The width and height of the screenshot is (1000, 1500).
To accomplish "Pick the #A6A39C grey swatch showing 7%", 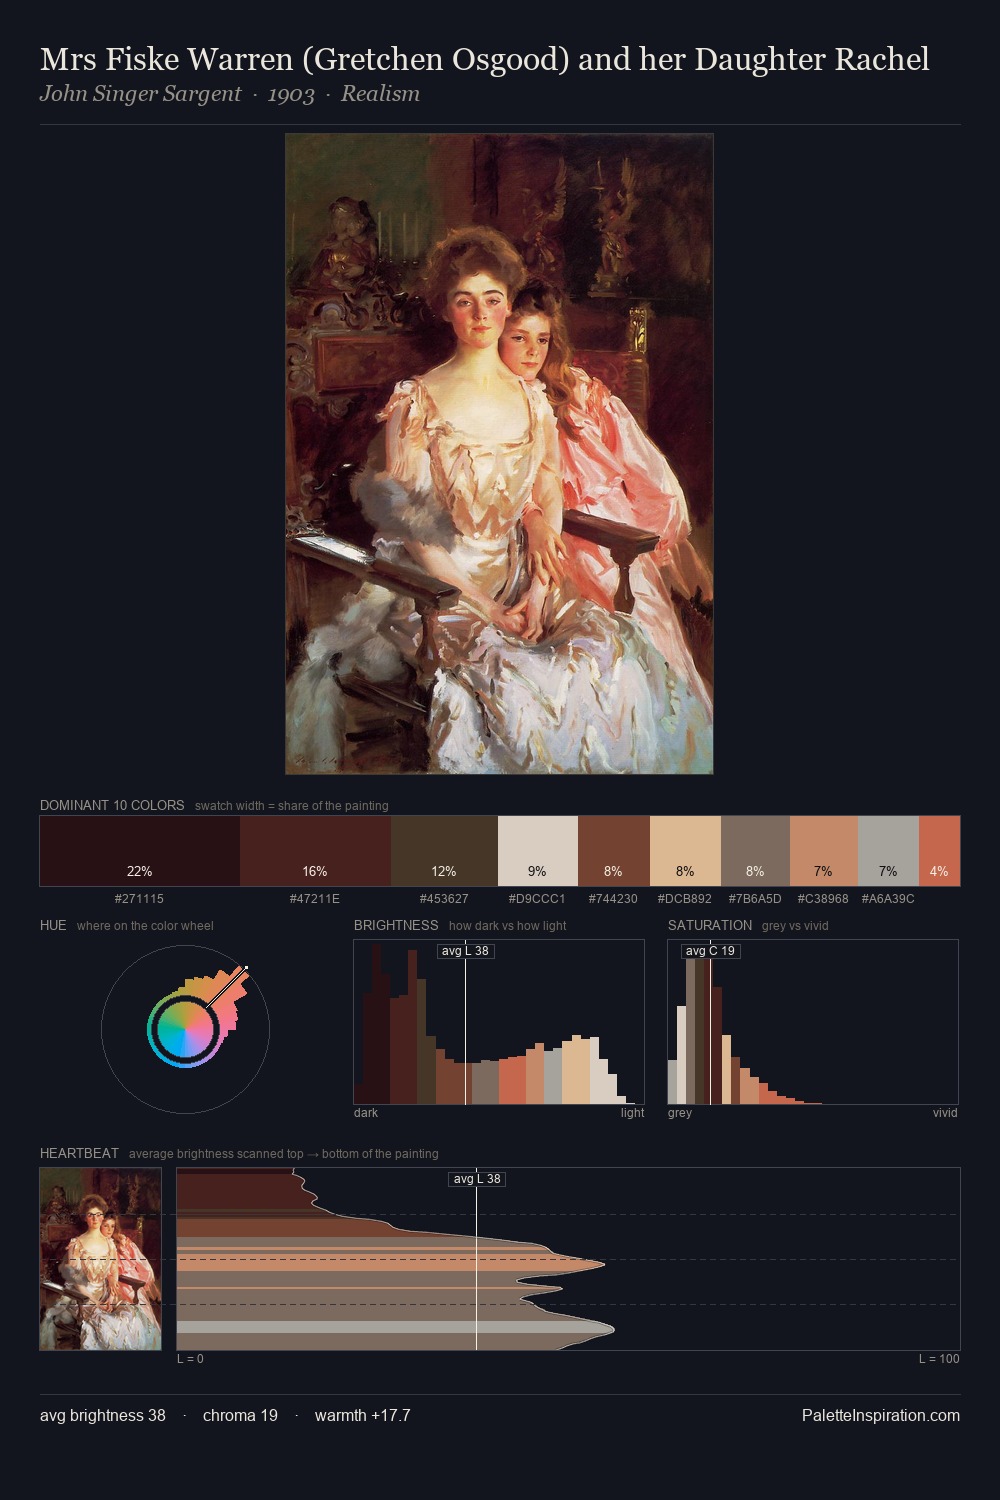I will [888, 851].
